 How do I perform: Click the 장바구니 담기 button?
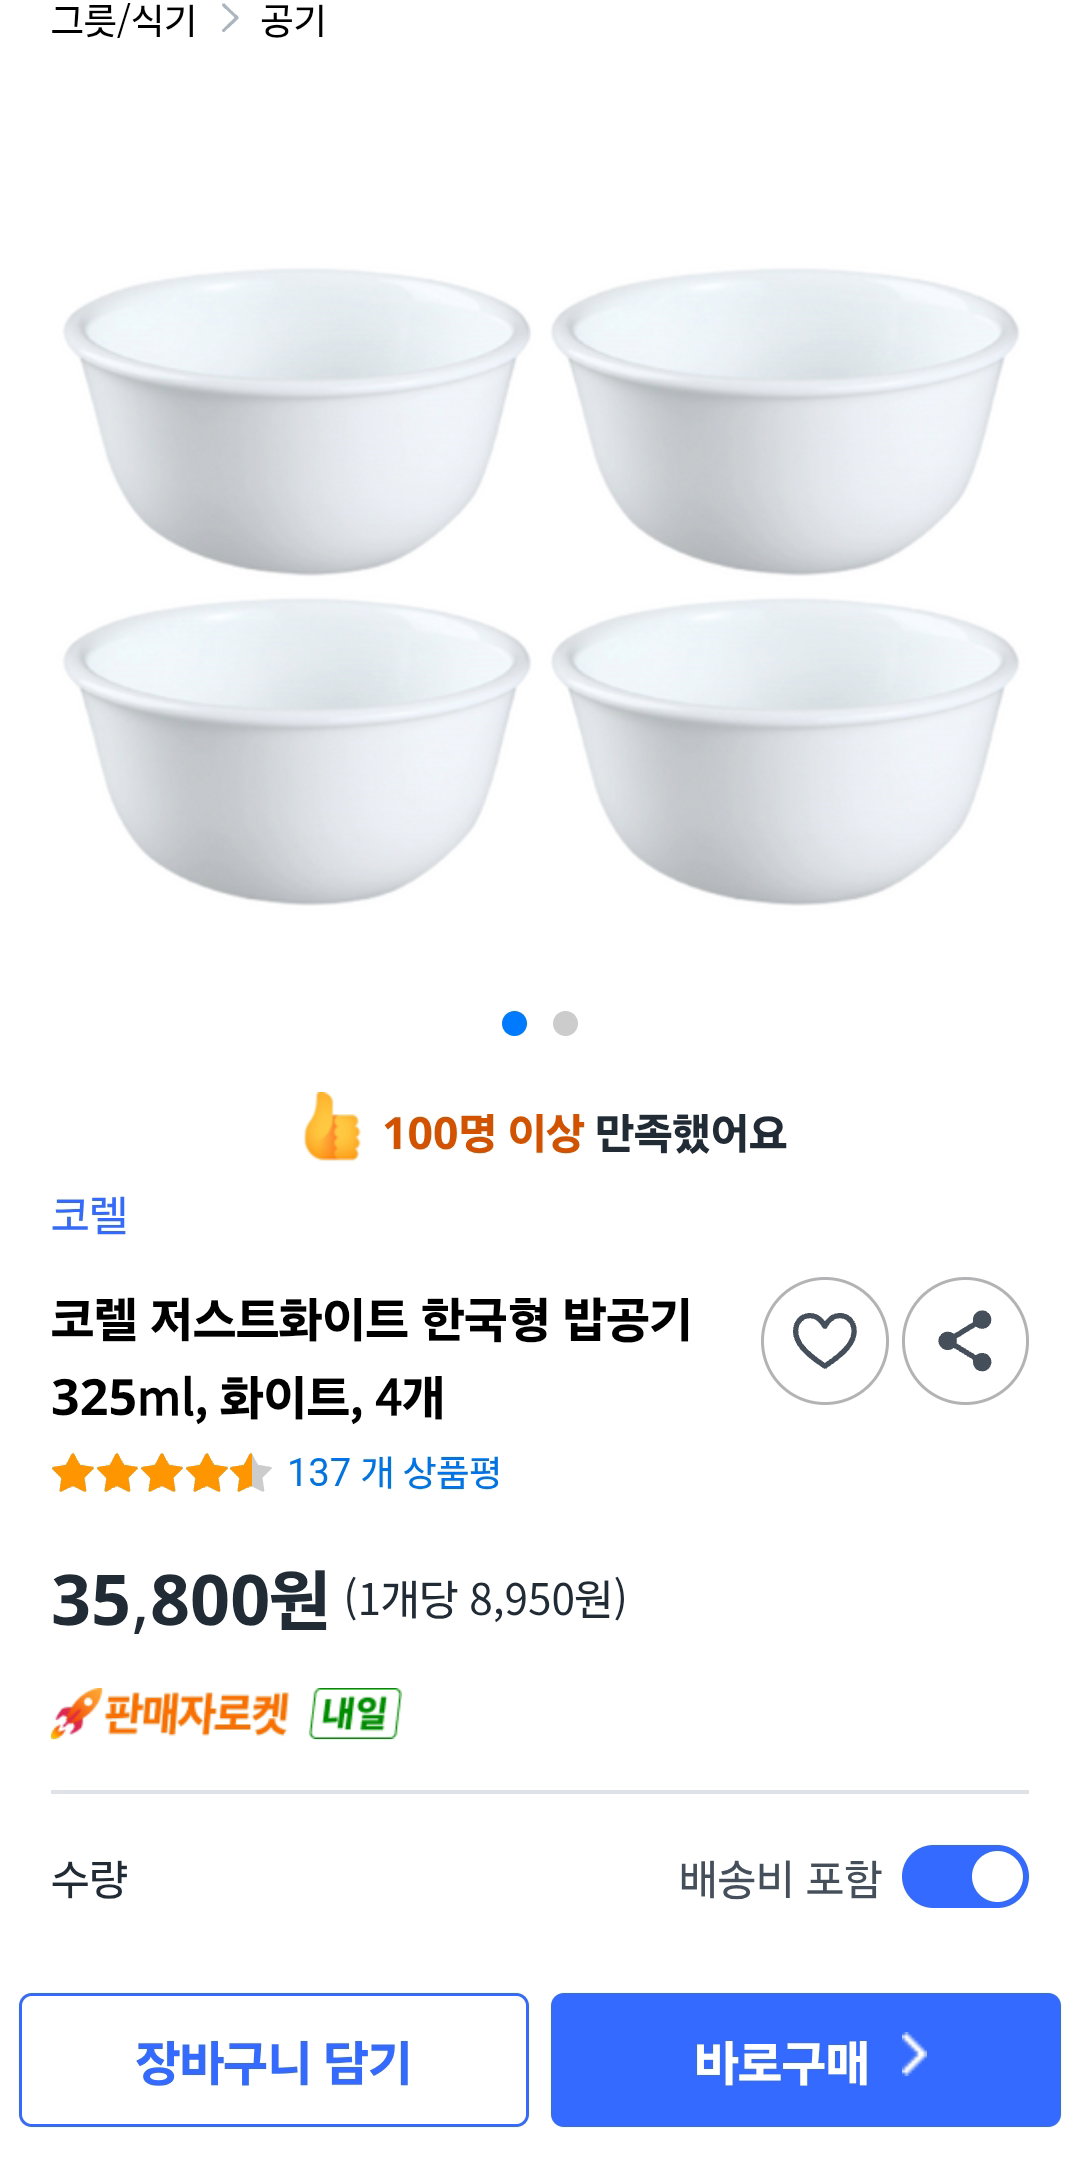tap(274, 2060)
